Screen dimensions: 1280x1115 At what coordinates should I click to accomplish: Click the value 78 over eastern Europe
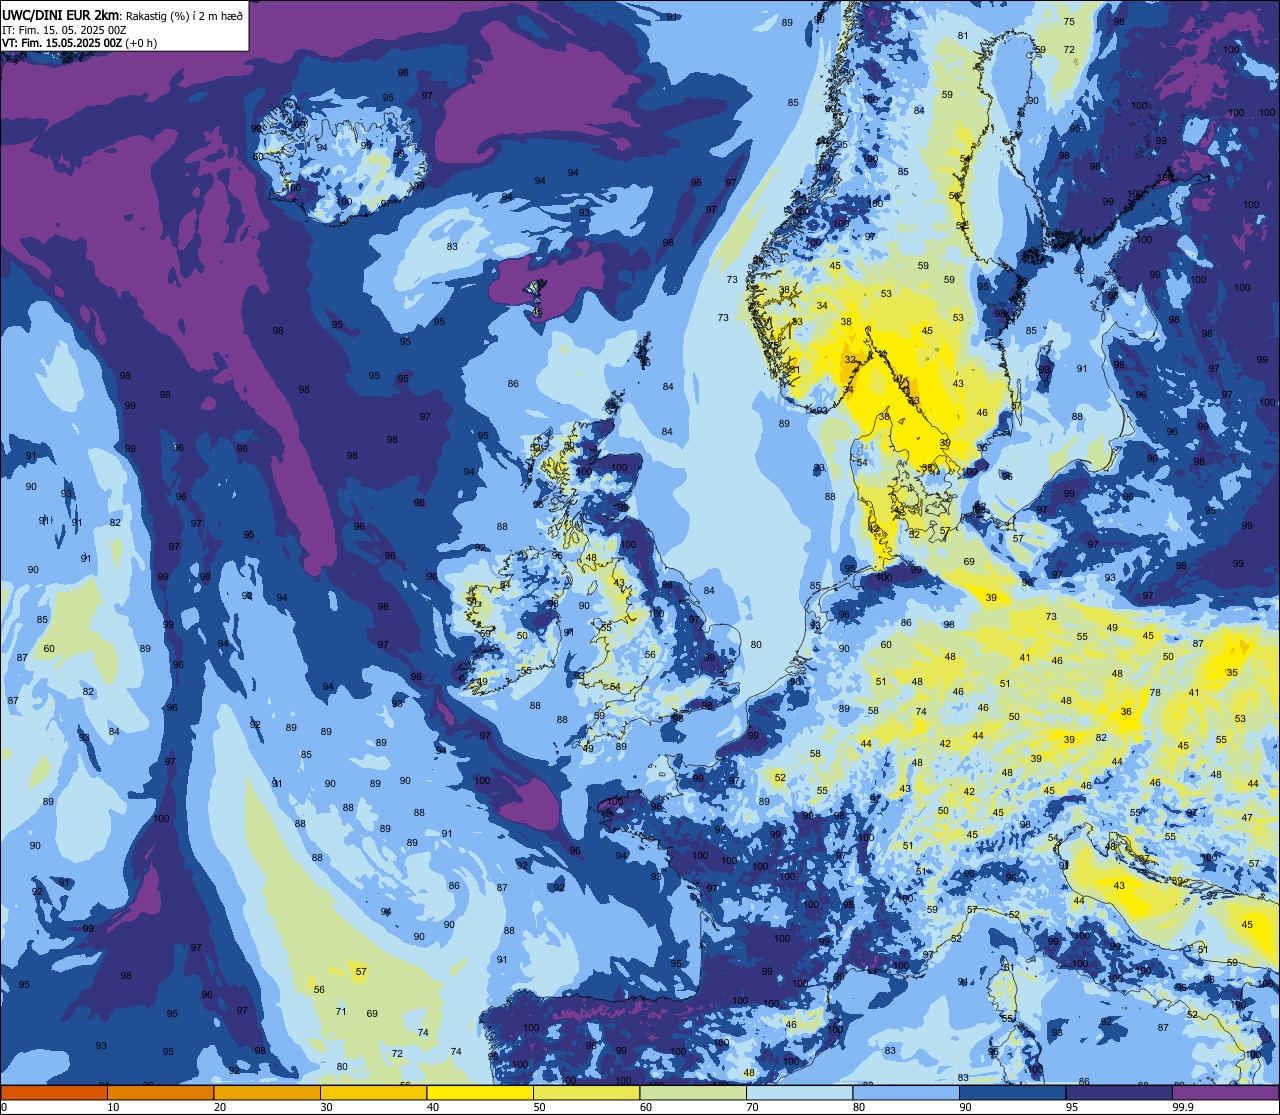click(1155, 693)
